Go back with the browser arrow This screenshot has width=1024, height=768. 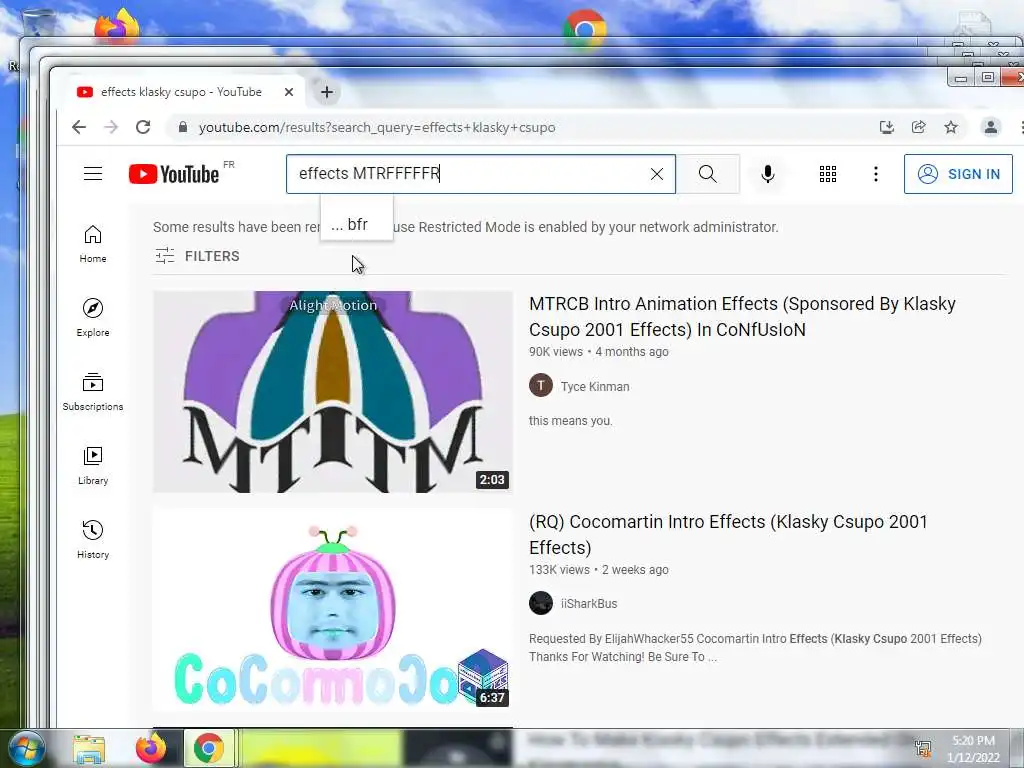[x=79, y=127]
